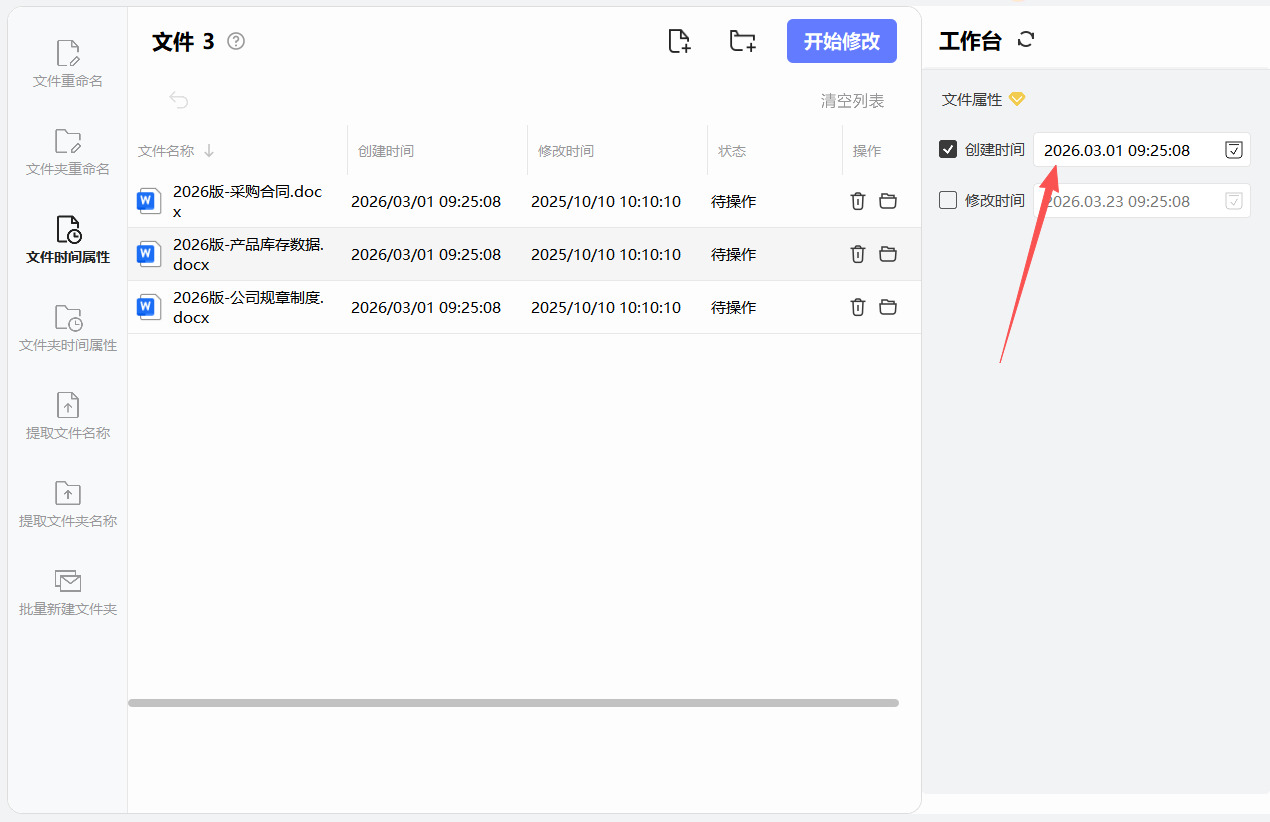Uncheck the 创建时间 checkbox
1270x822 pixels.
[x=948, y=149]
